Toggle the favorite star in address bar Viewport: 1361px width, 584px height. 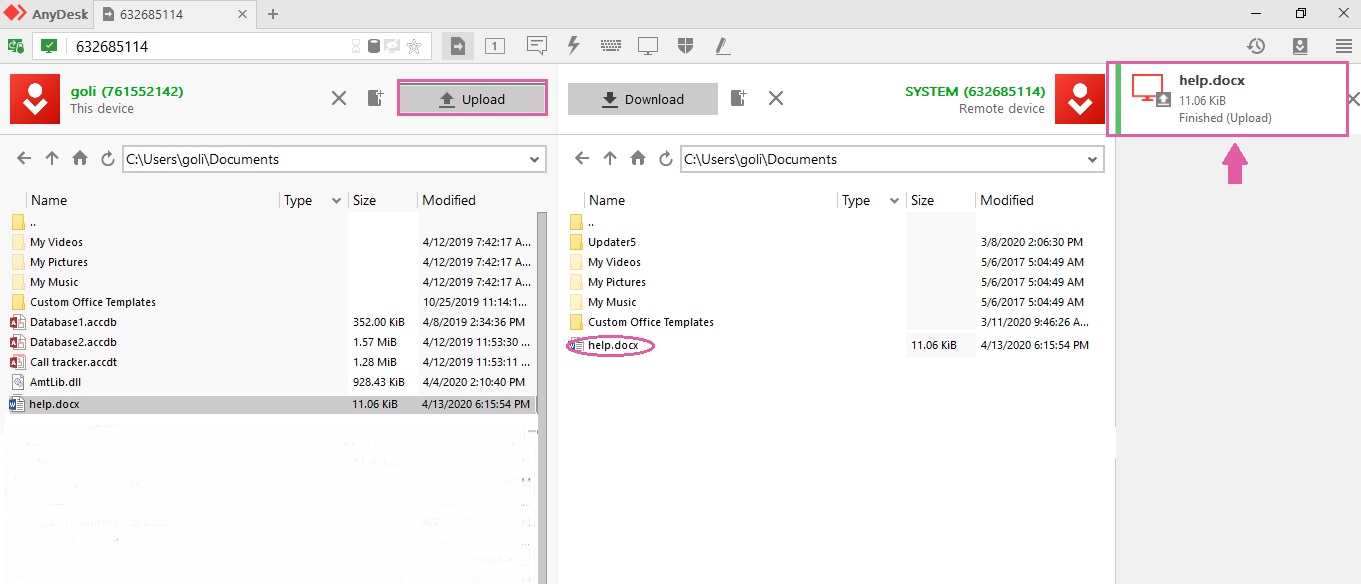tap(414, 47)
